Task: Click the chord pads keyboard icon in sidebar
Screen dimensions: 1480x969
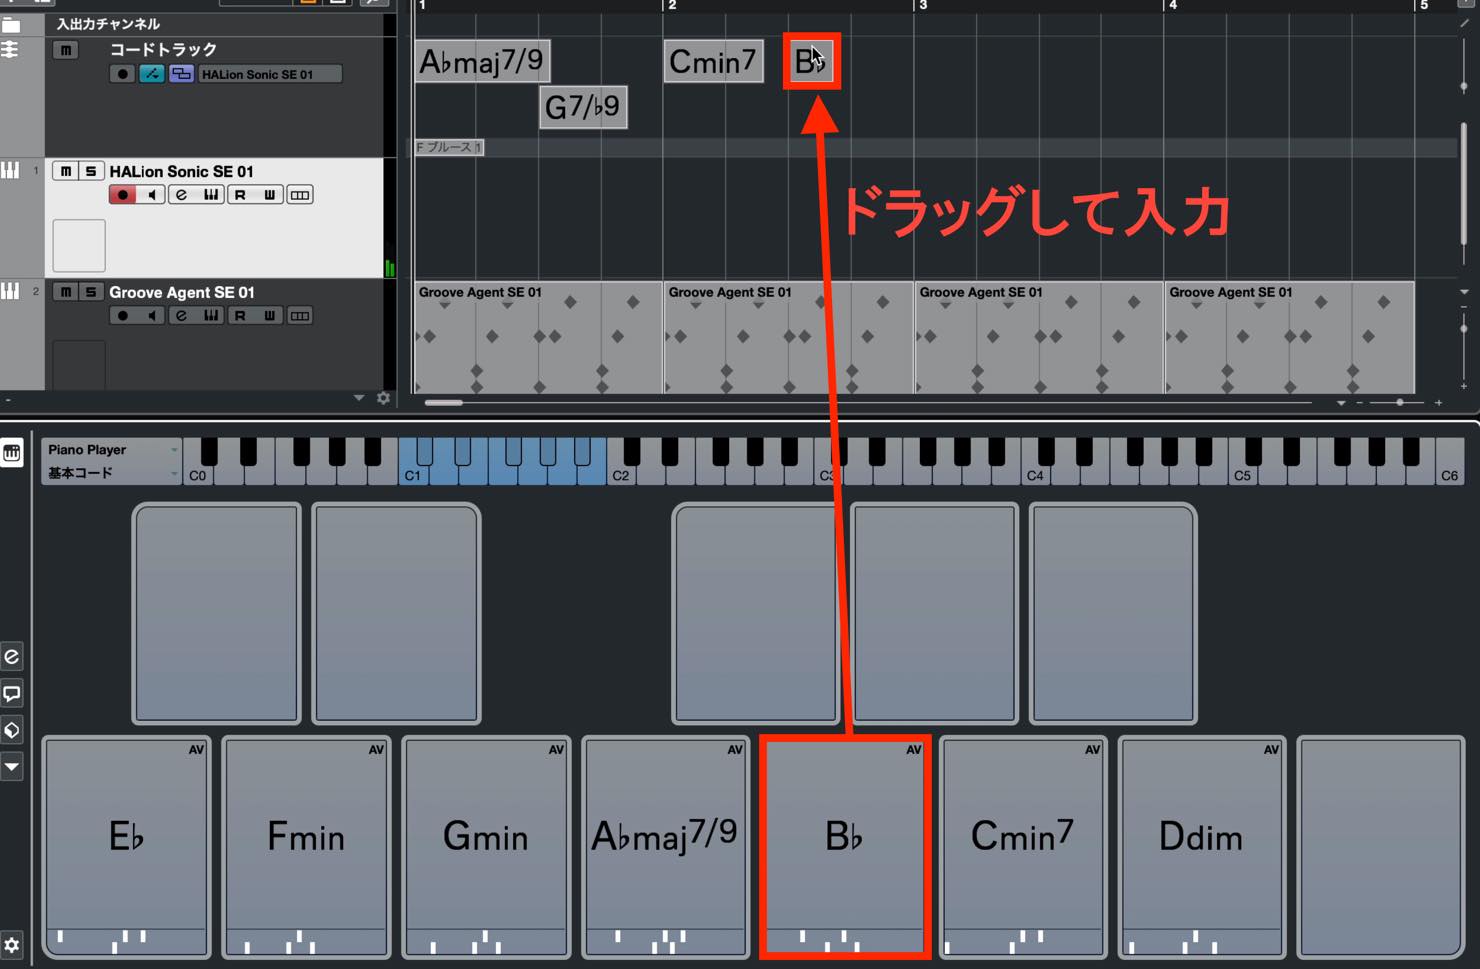Action: pyautogui.click(x=12, y=453)
